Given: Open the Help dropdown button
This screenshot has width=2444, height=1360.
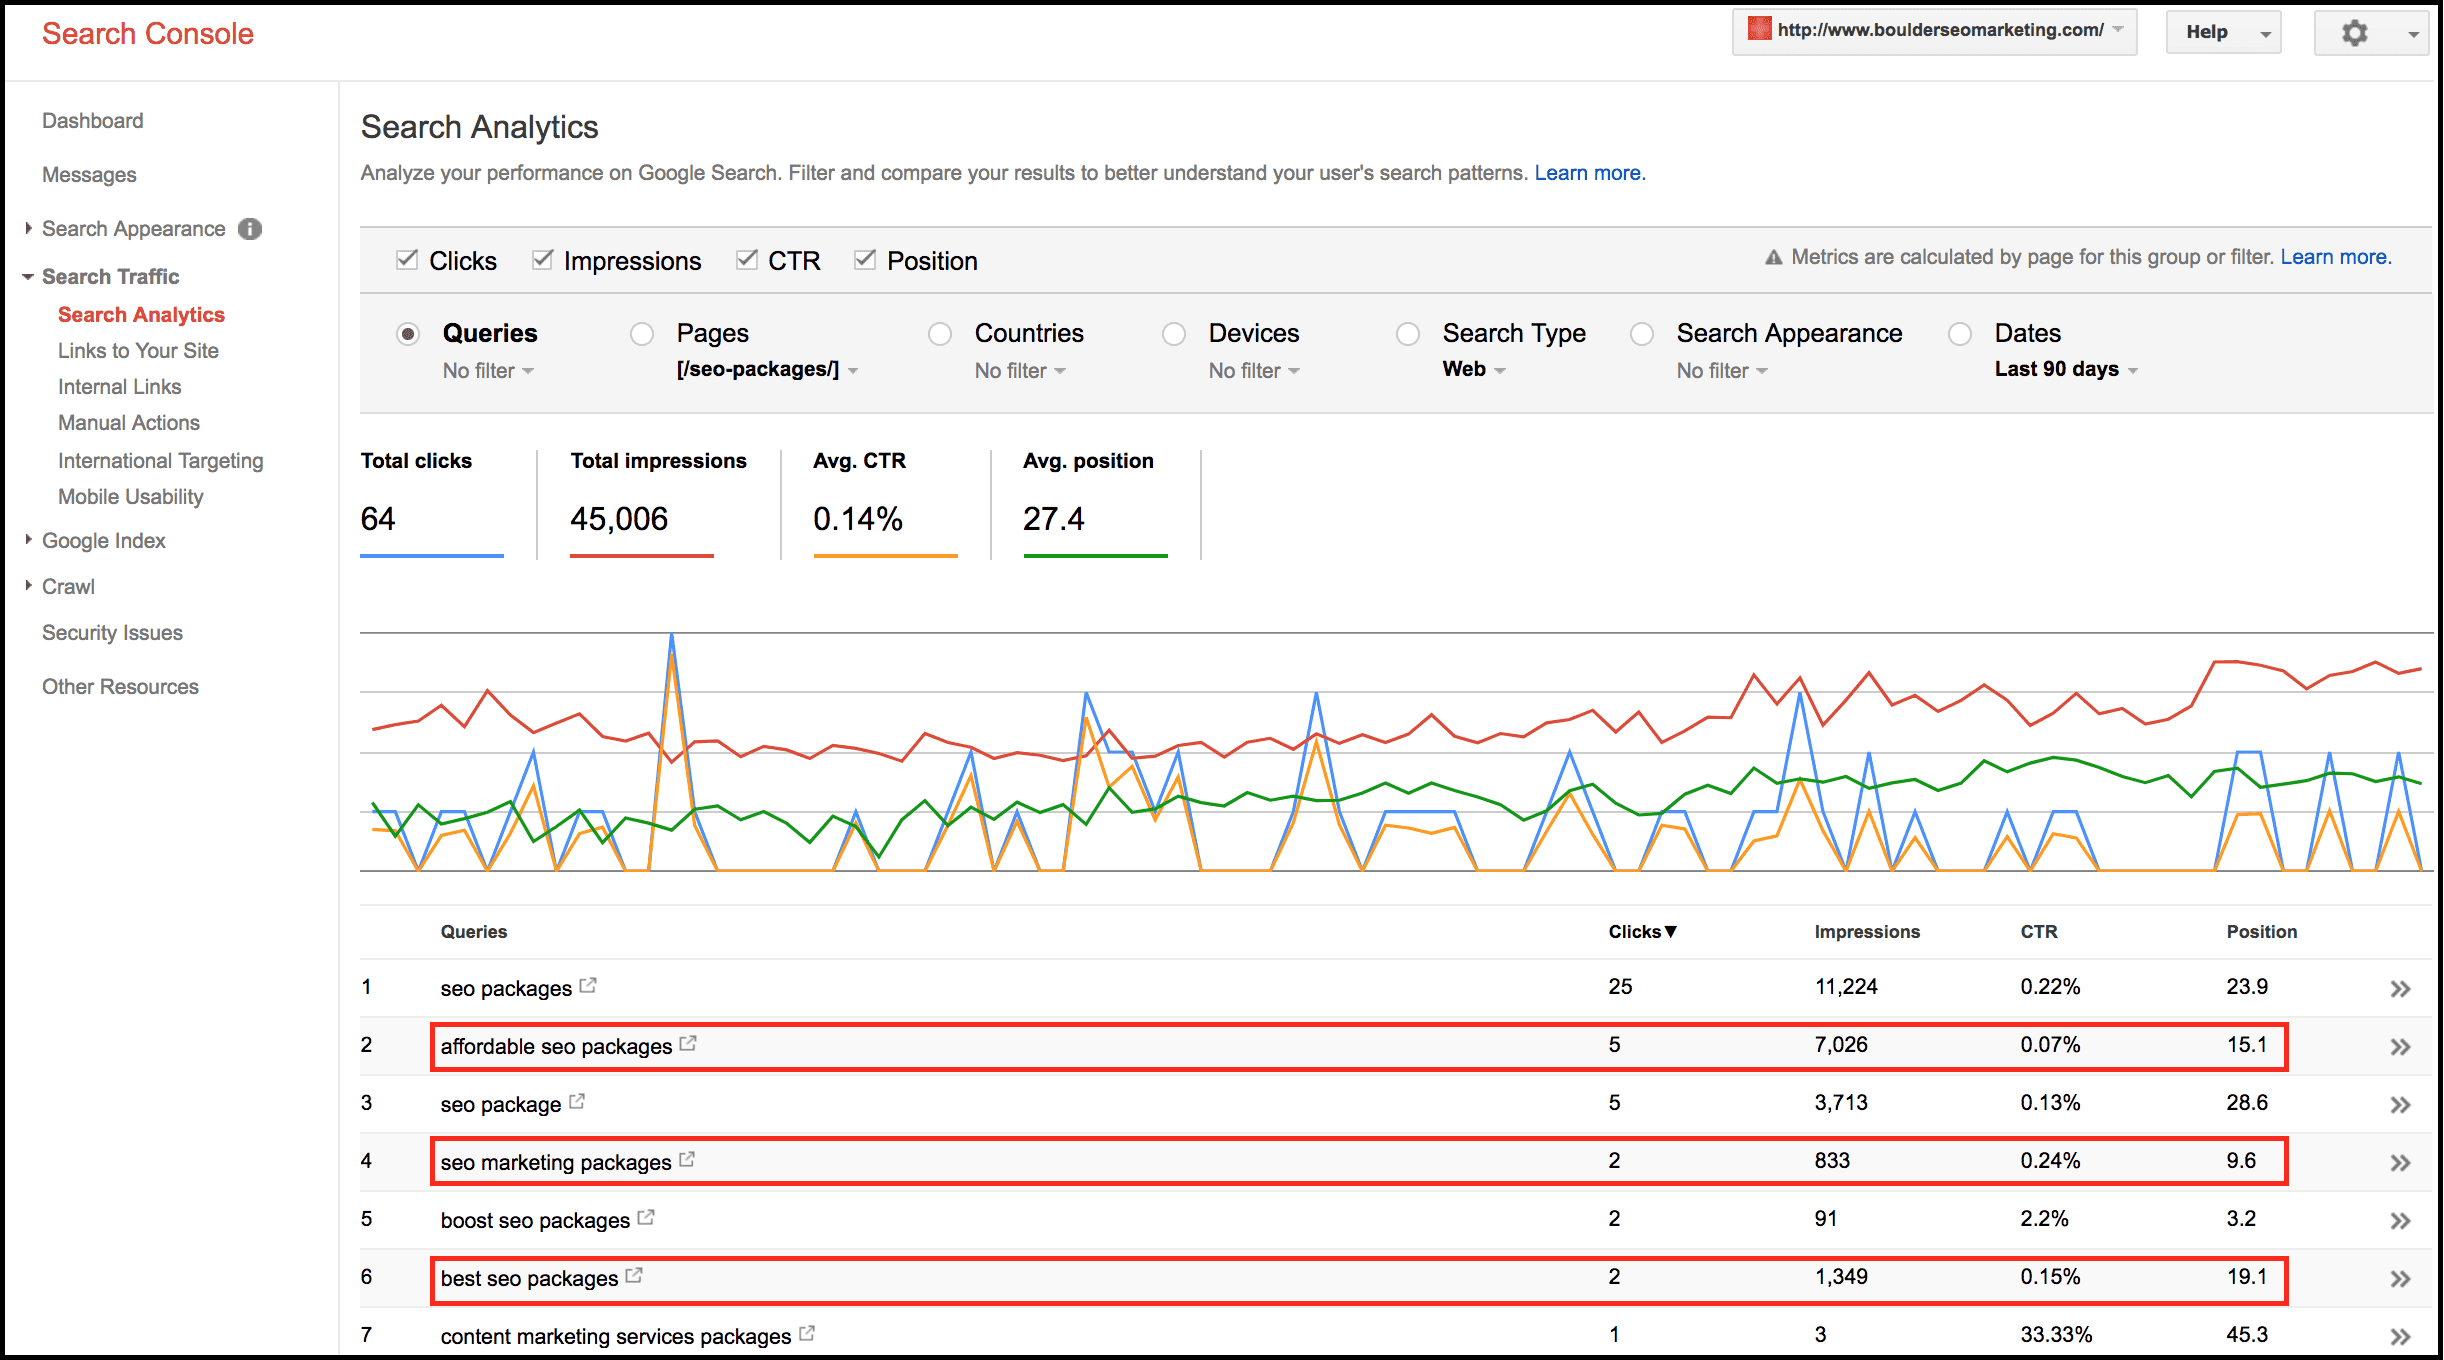Looking at the screenshot, I should pyautogui.click(x=2223, y=32).
